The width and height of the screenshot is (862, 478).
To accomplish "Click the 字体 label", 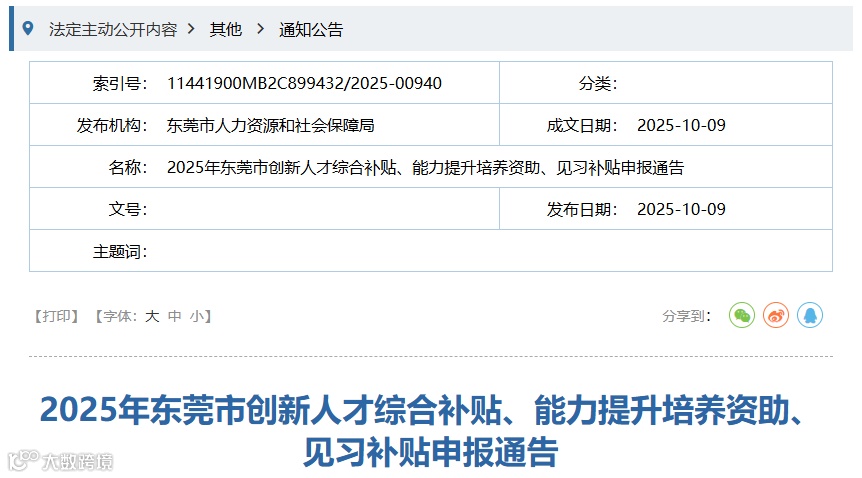I will 120,316.
